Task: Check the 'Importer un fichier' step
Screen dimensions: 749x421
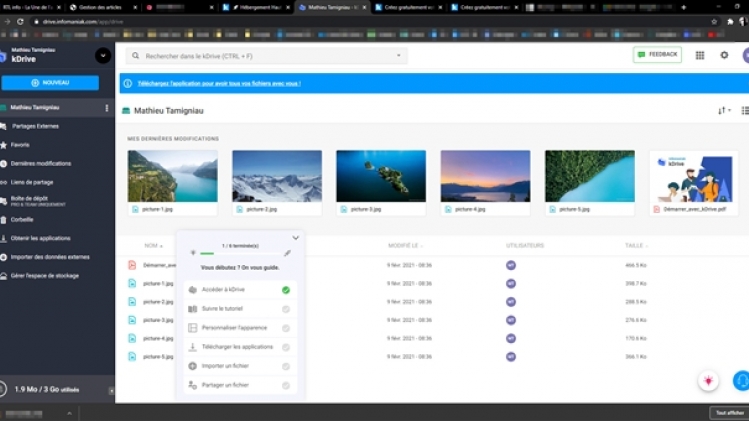Action: coord(286,366)
